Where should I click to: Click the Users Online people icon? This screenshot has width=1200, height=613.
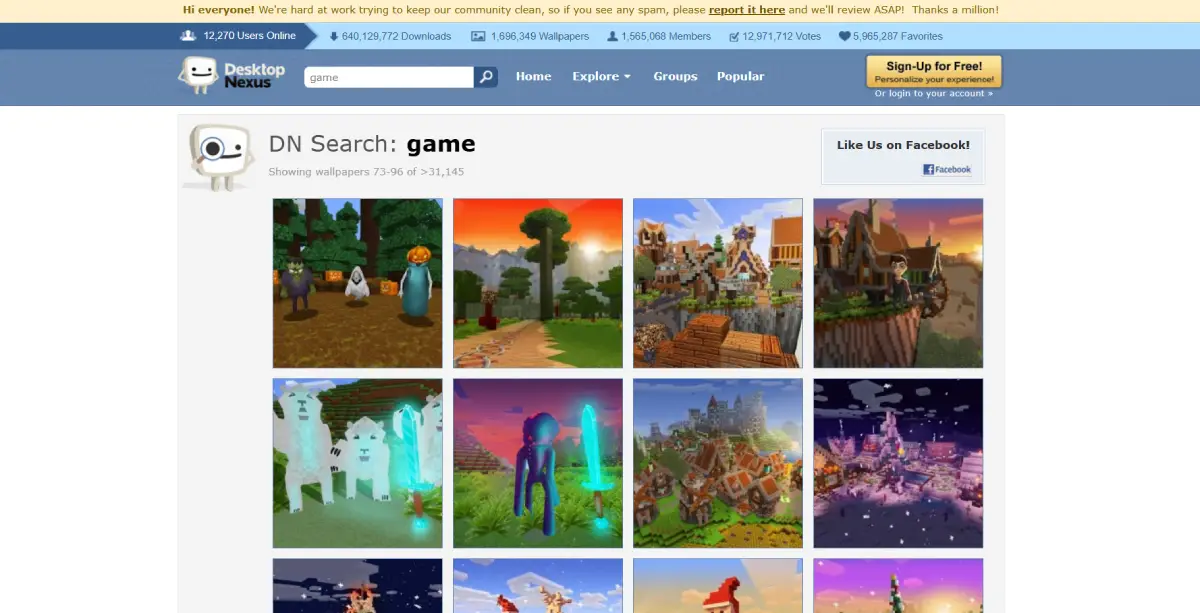pyautogui.click(x=188, y=36)
